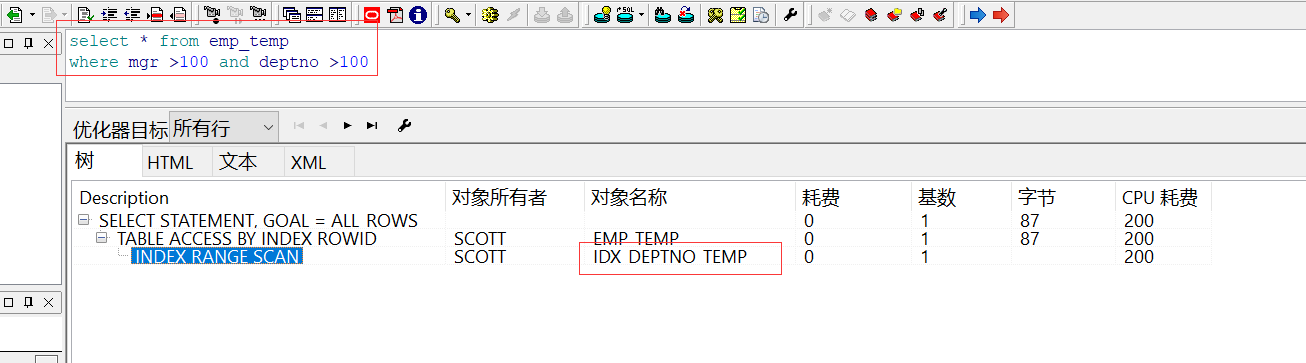Click the blue info circle icon
1306x363 pixels.
click(417, 15)
